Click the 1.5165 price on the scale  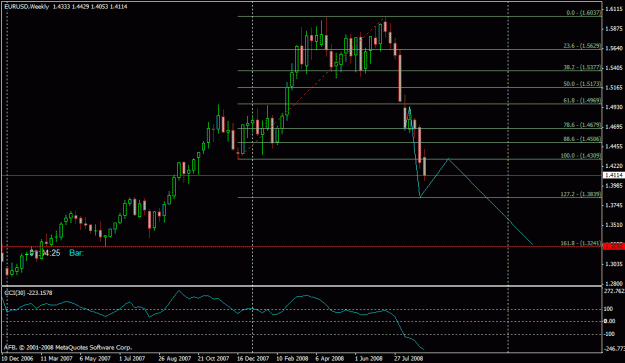[x=614, y=87]
